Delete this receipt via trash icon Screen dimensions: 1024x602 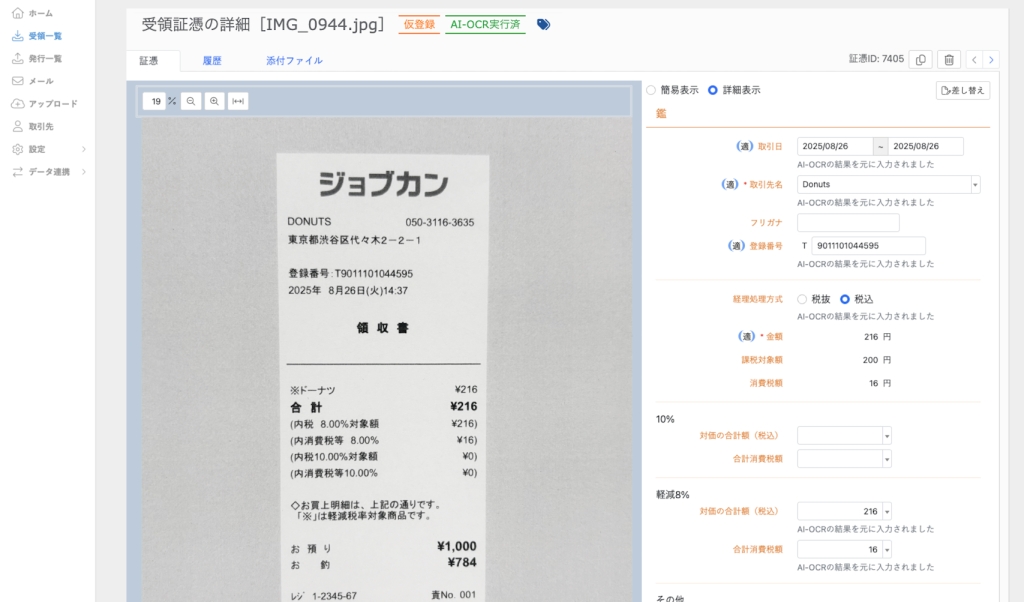point(948,60)
